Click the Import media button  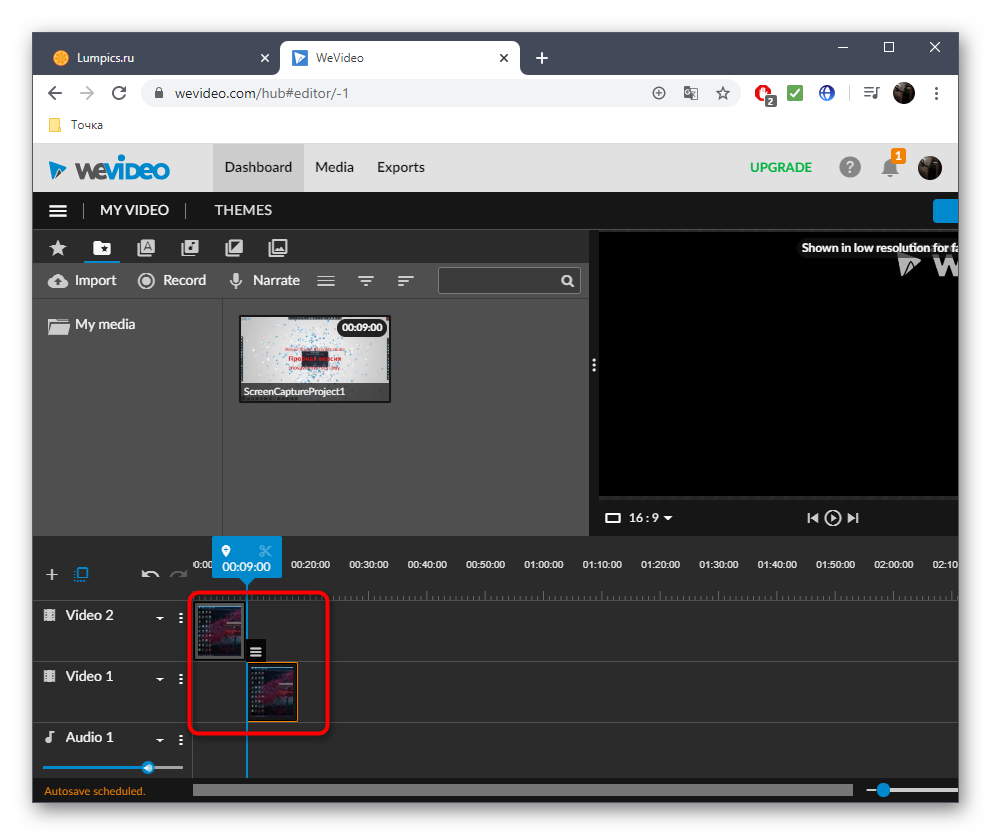[x=82, y=281]
